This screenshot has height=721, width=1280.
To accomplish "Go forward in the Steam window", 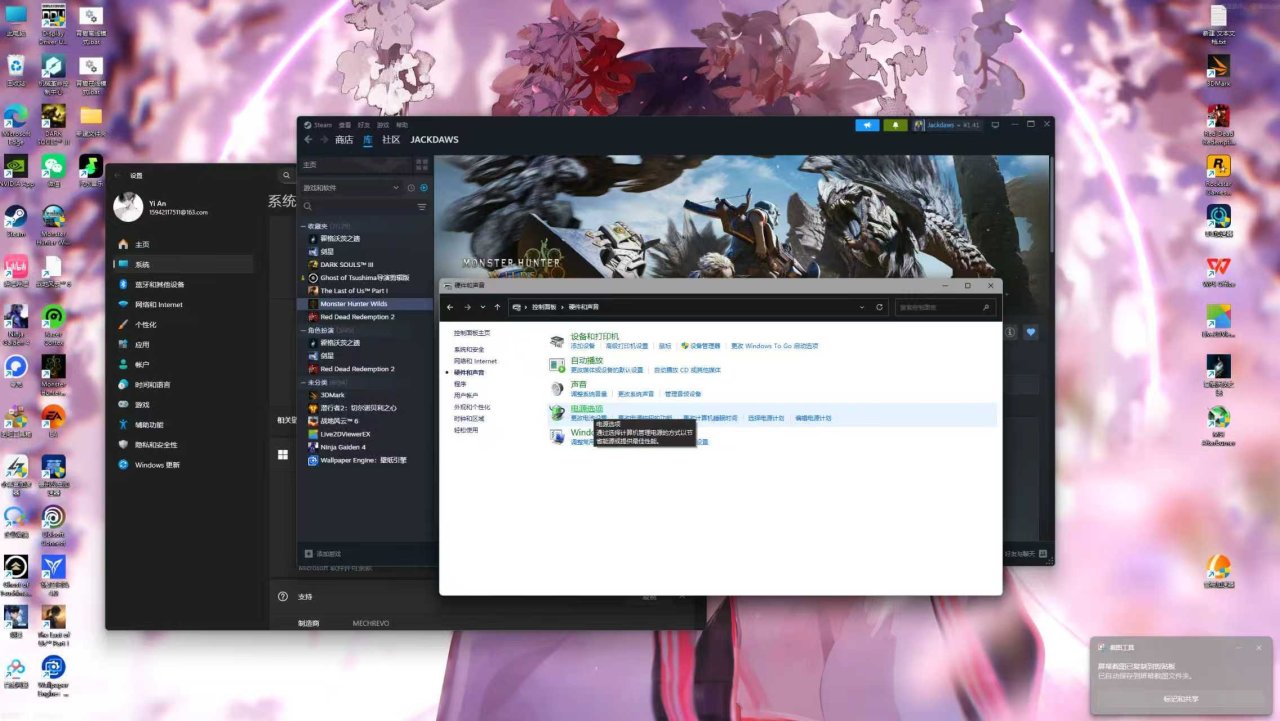I will (324, 140).
